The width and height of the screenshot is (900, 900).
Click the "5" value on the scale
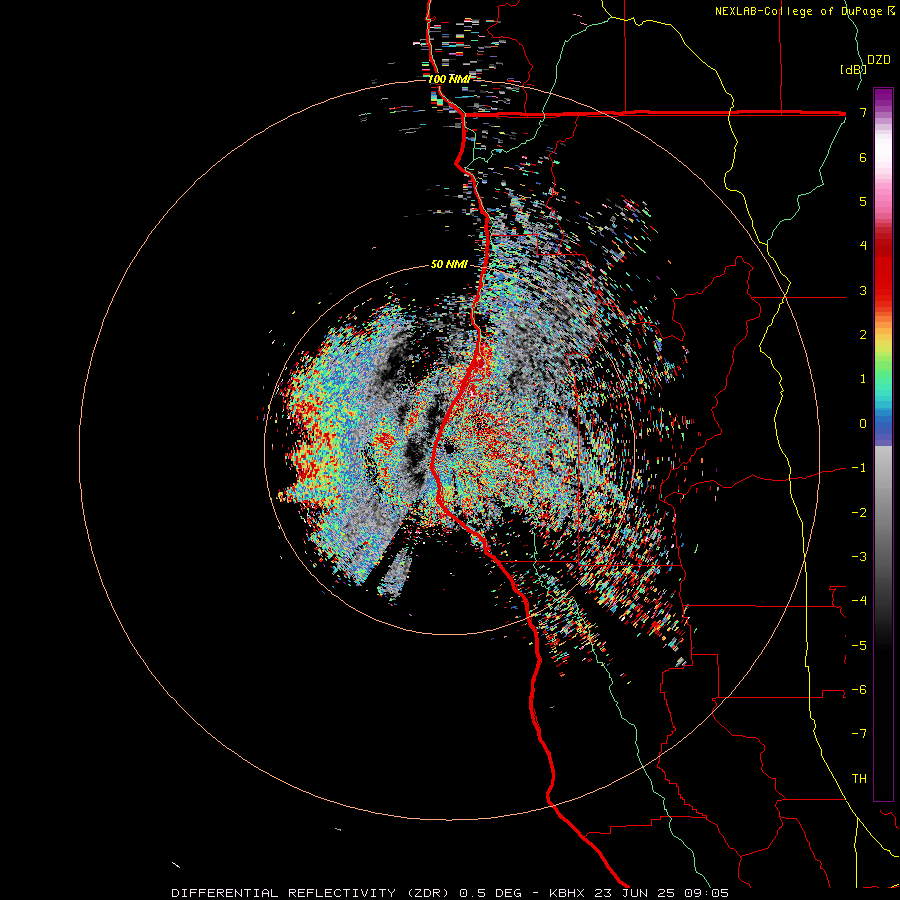click(863, 201)
